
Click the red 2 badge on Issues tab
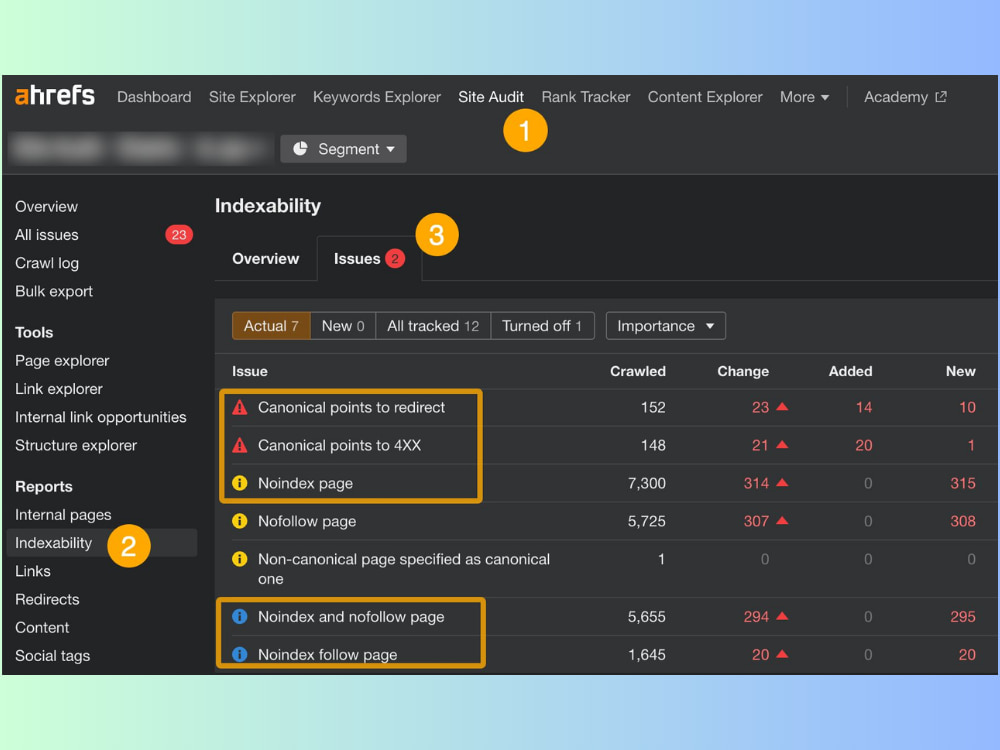pyautogui.click(x=395, y=259)
